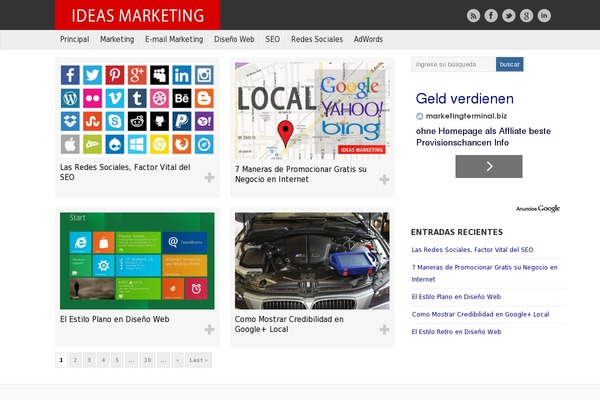Open recent entry 'El Estilo Plano en Diseño Web'
This screenshot has width=600, height=400.
[456, 297]
